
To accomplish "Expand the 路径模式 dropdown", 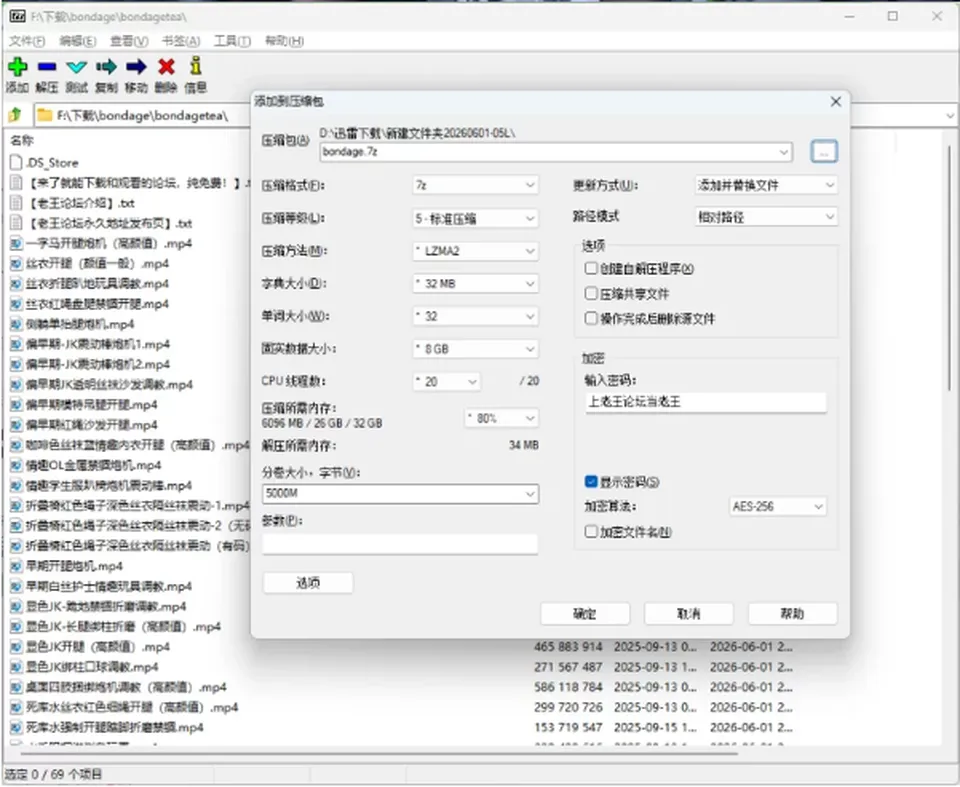I will pyautogui.click(x=767, y=217).
